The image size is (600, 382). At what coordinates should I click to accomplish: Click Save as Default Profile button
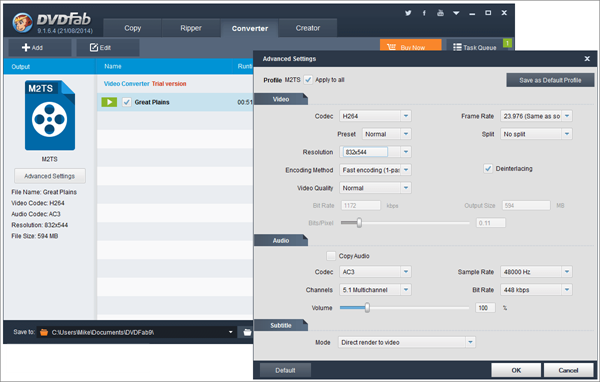pos(550,80)
